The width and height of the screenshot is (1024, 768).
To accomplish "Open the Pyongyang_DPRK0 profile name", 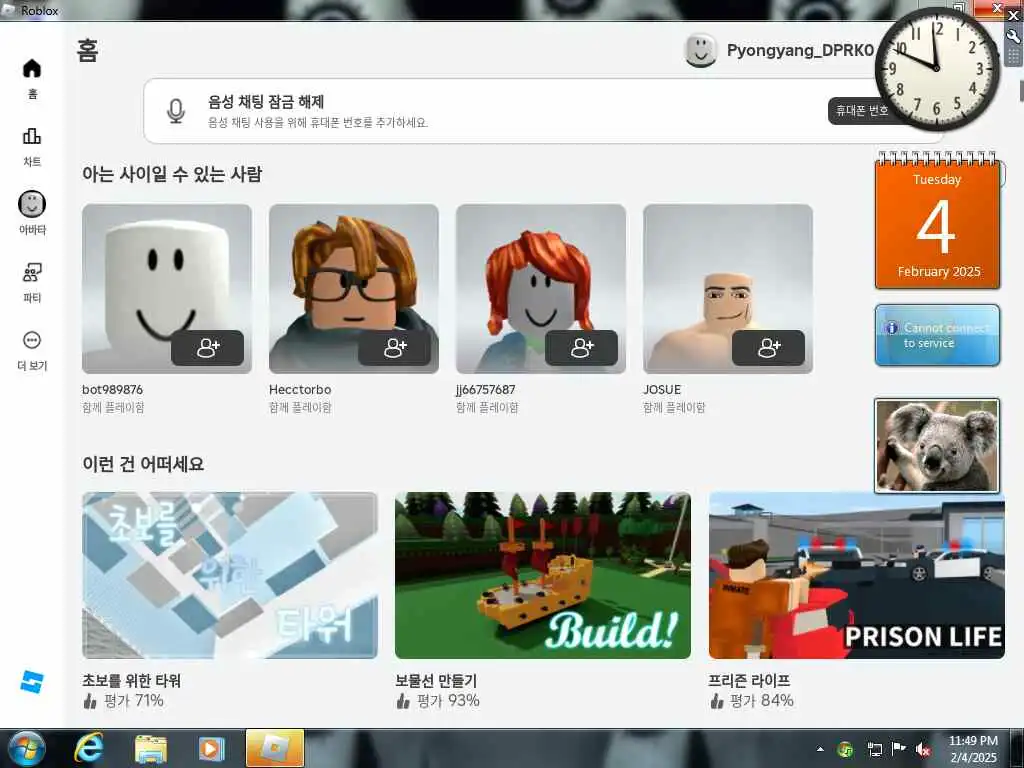I will [800, 50].
